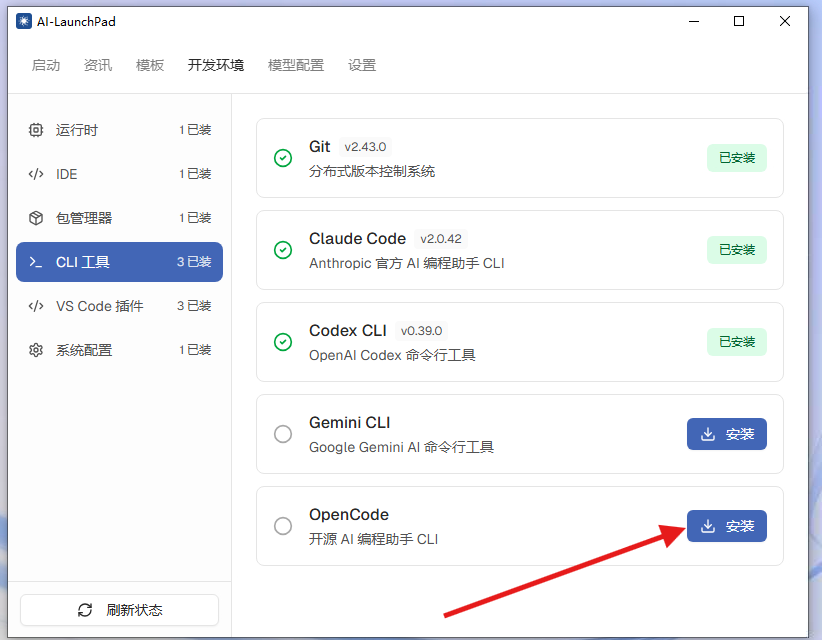Click description OpenAI Codex 命令行工具
This screenshot has height=640, width=822.
[392, 355]
